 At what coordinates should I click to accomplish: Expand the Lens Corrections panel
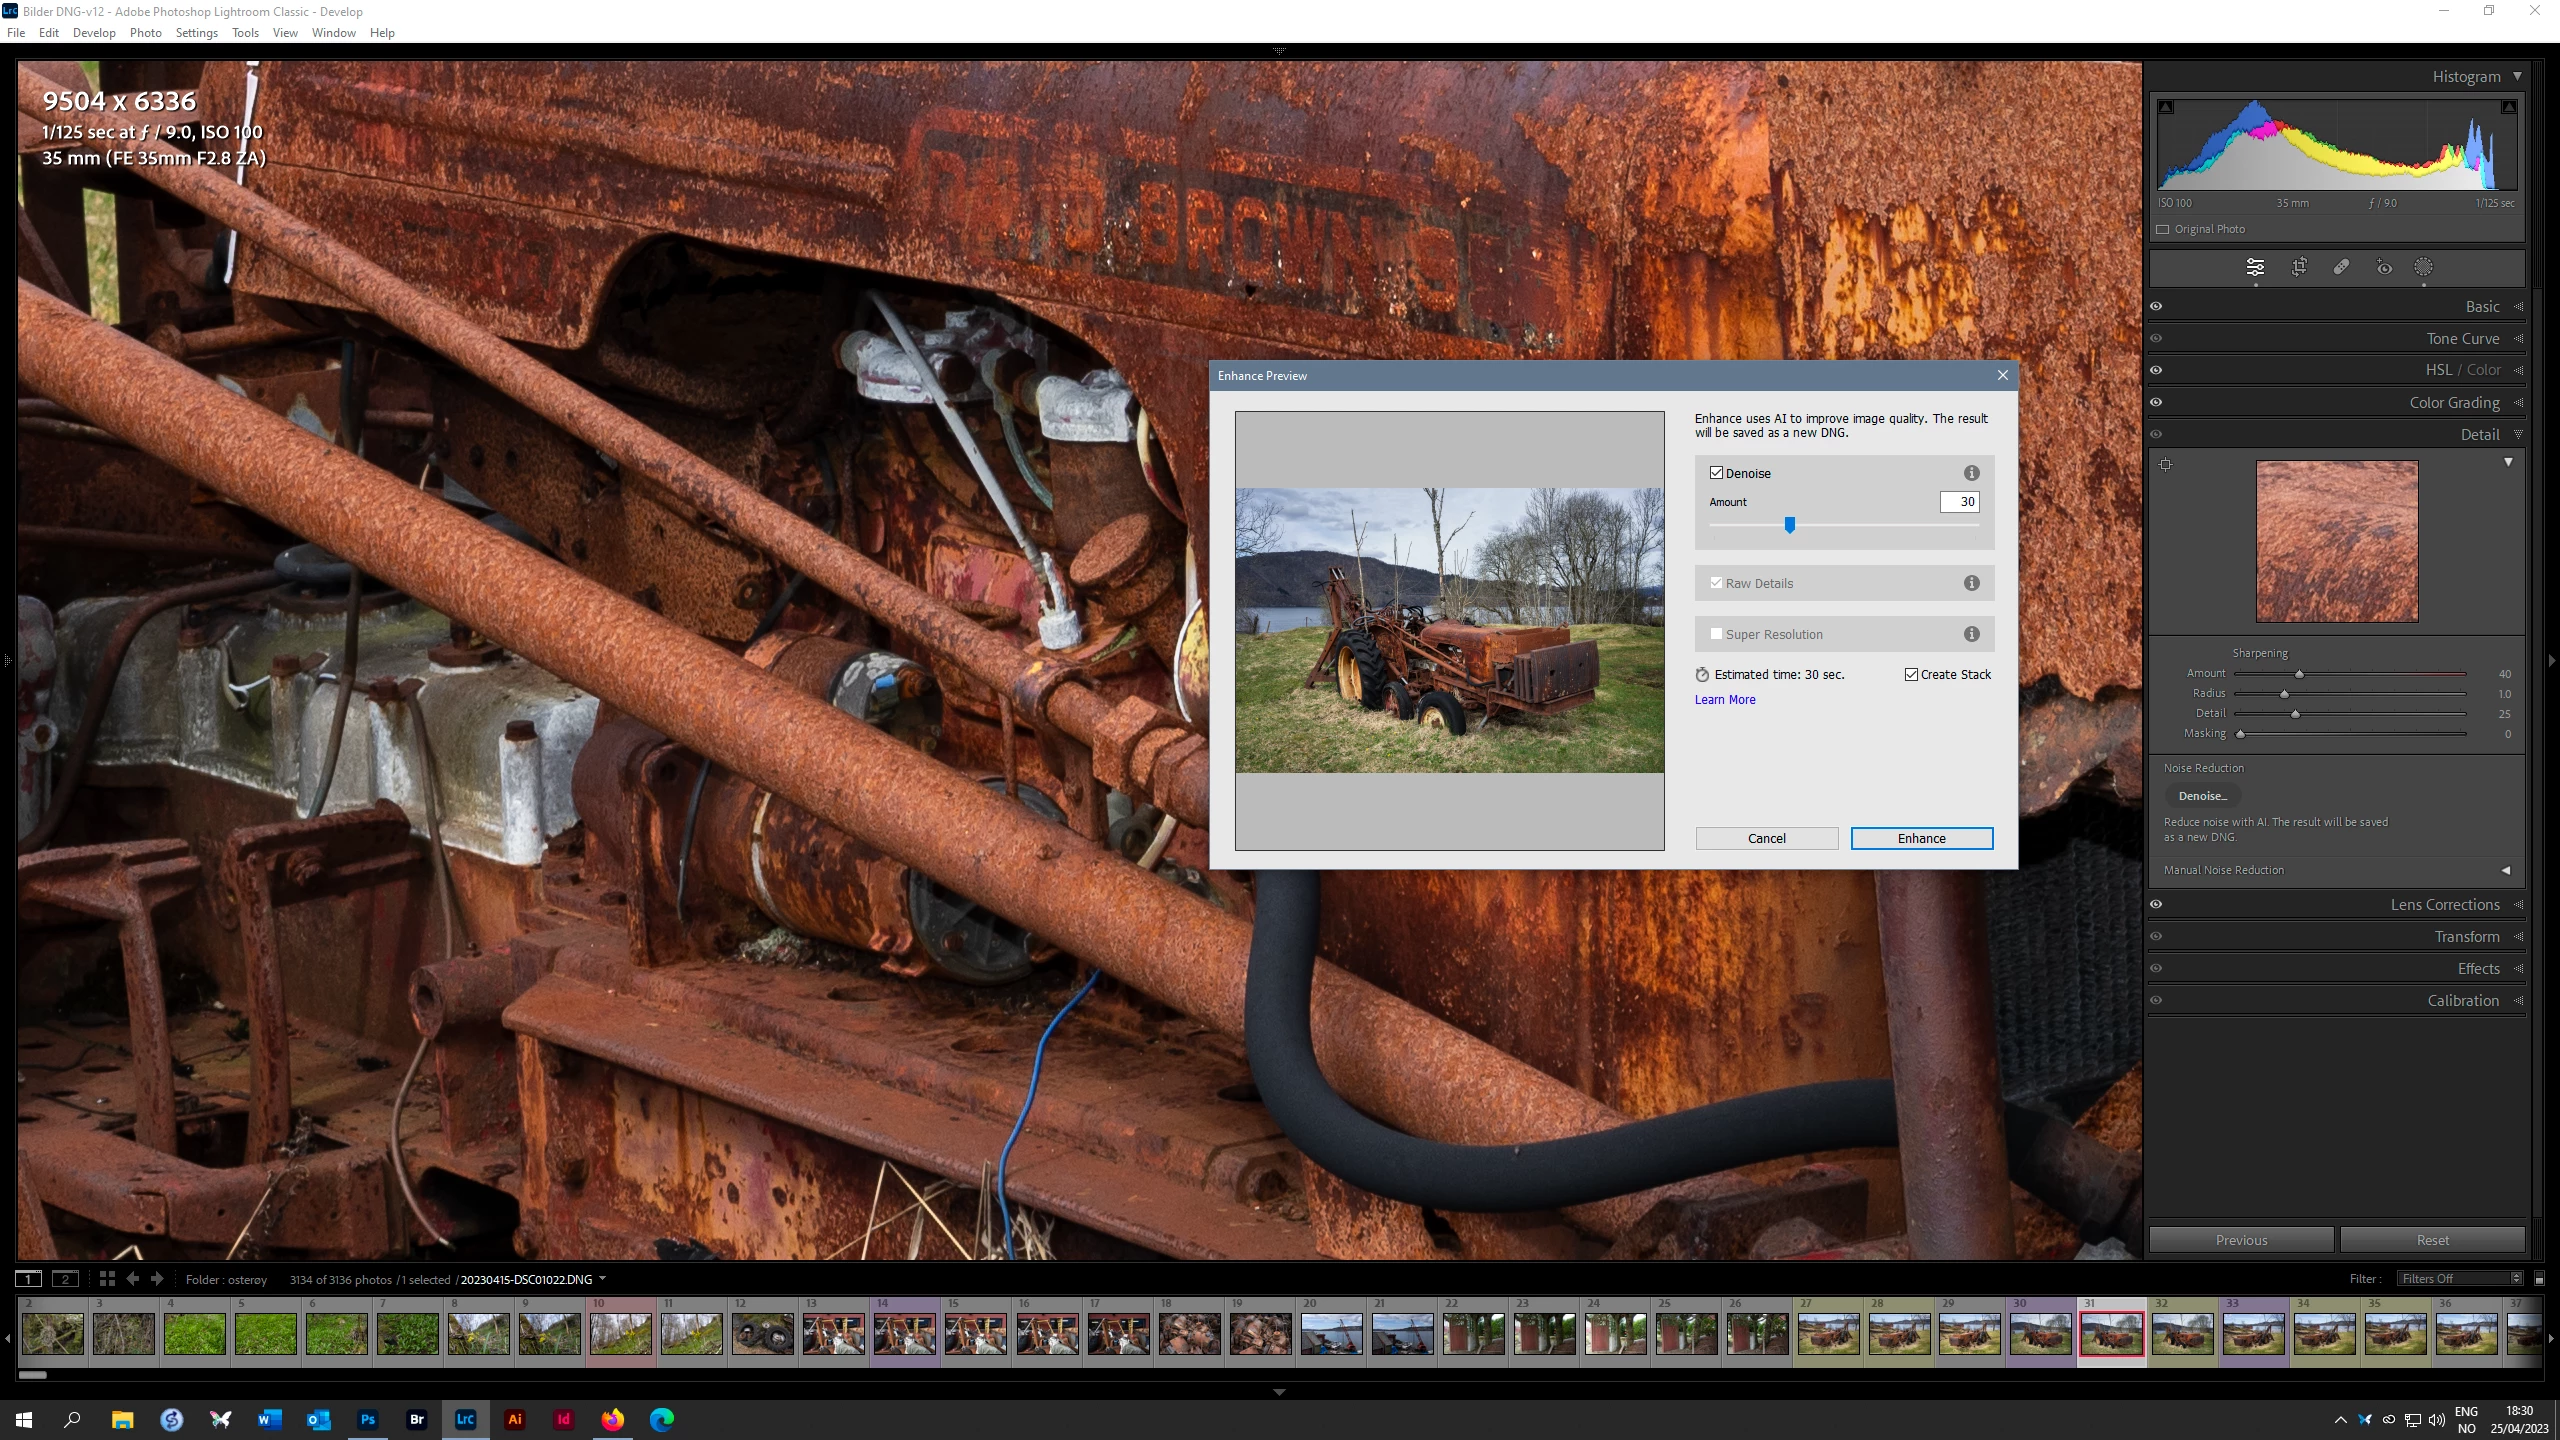coord(2444,905)
